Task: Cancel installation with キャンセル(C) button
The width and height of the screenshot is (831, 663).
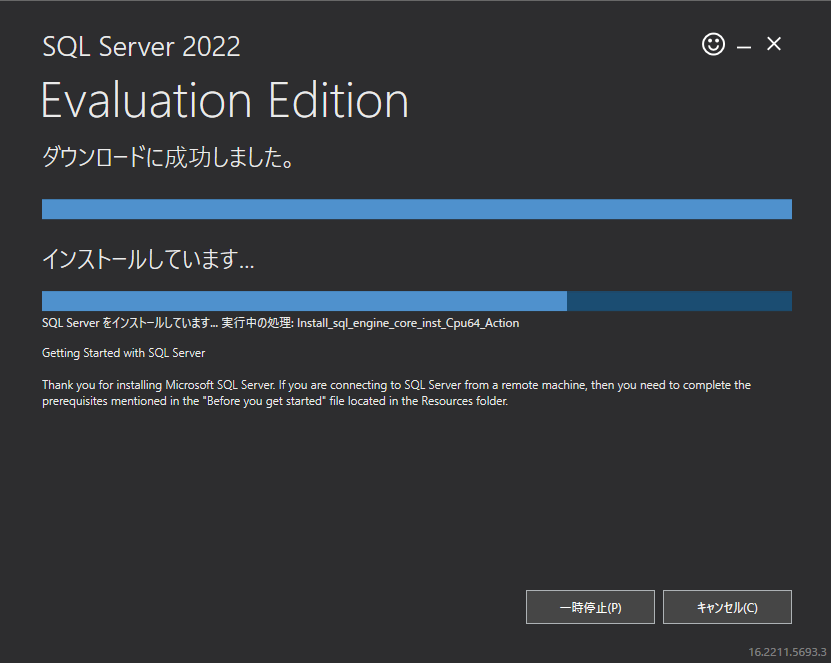Action: coord(727,607)
